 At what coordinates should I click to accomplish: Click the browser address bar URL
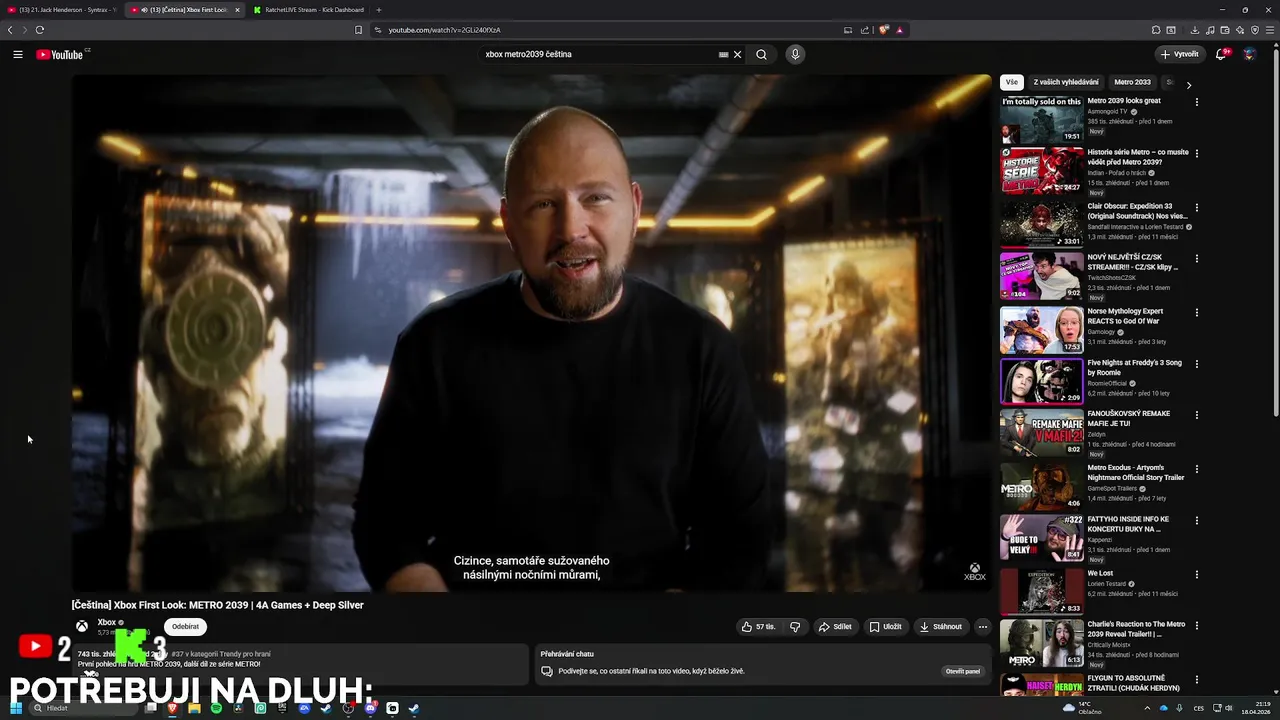tap(444, 30)
